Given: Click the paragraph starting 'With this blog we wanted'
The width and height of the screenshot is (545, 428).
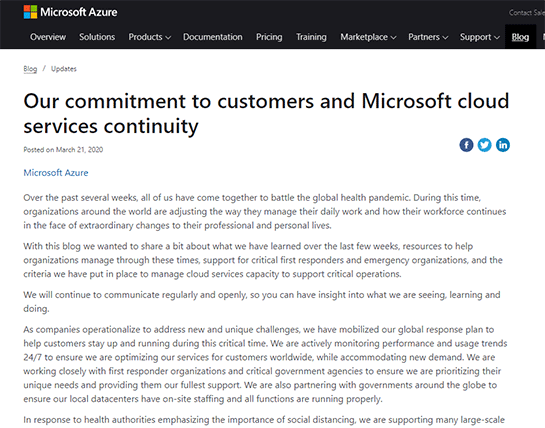Looking at the screenshot, I should click(x=263, y=260).
